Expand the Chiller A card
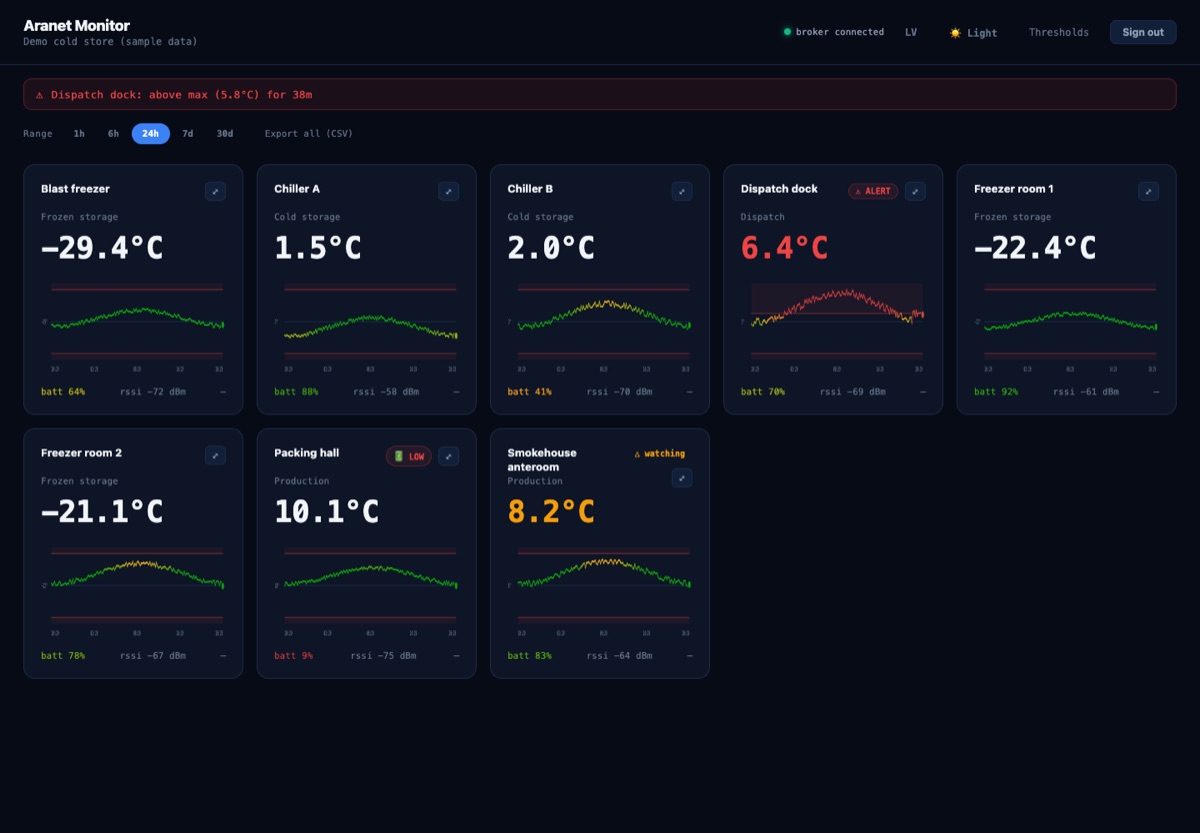The width and height of the screenshot is (1200, 833). coord(449,191)
